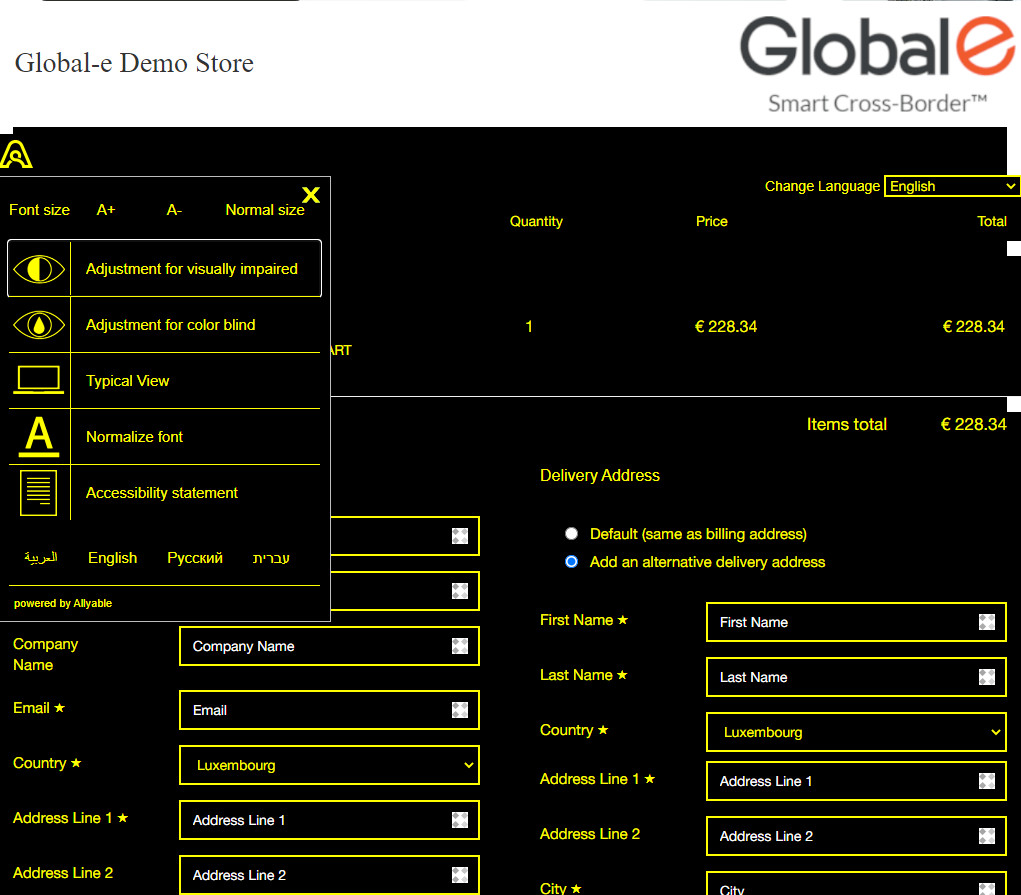
Task: Switch accessibility language to Русский
Action: (x=195, y=558)
